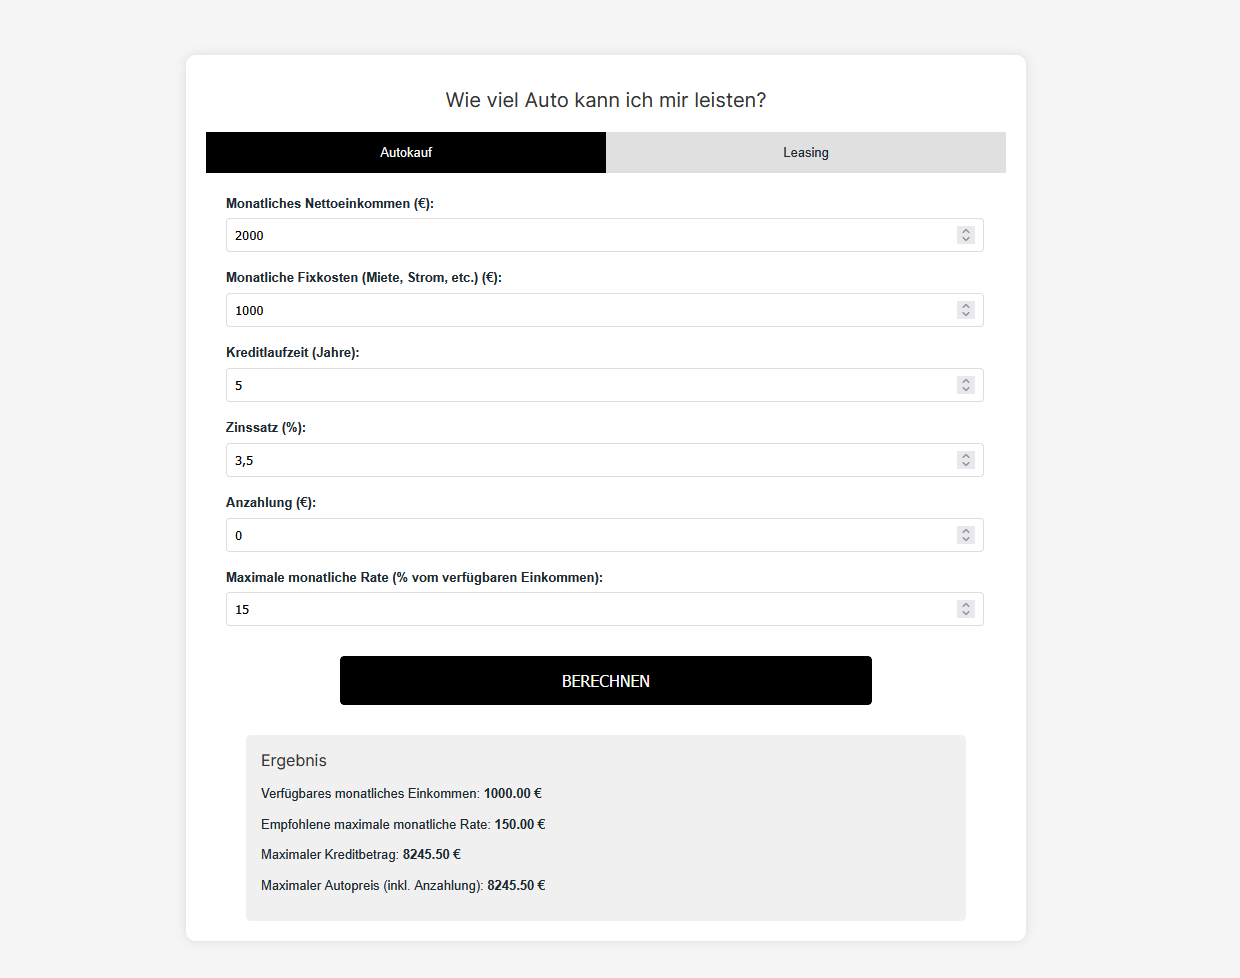Focus the Monatliche Fixkosten input field

tap(590, 311)
